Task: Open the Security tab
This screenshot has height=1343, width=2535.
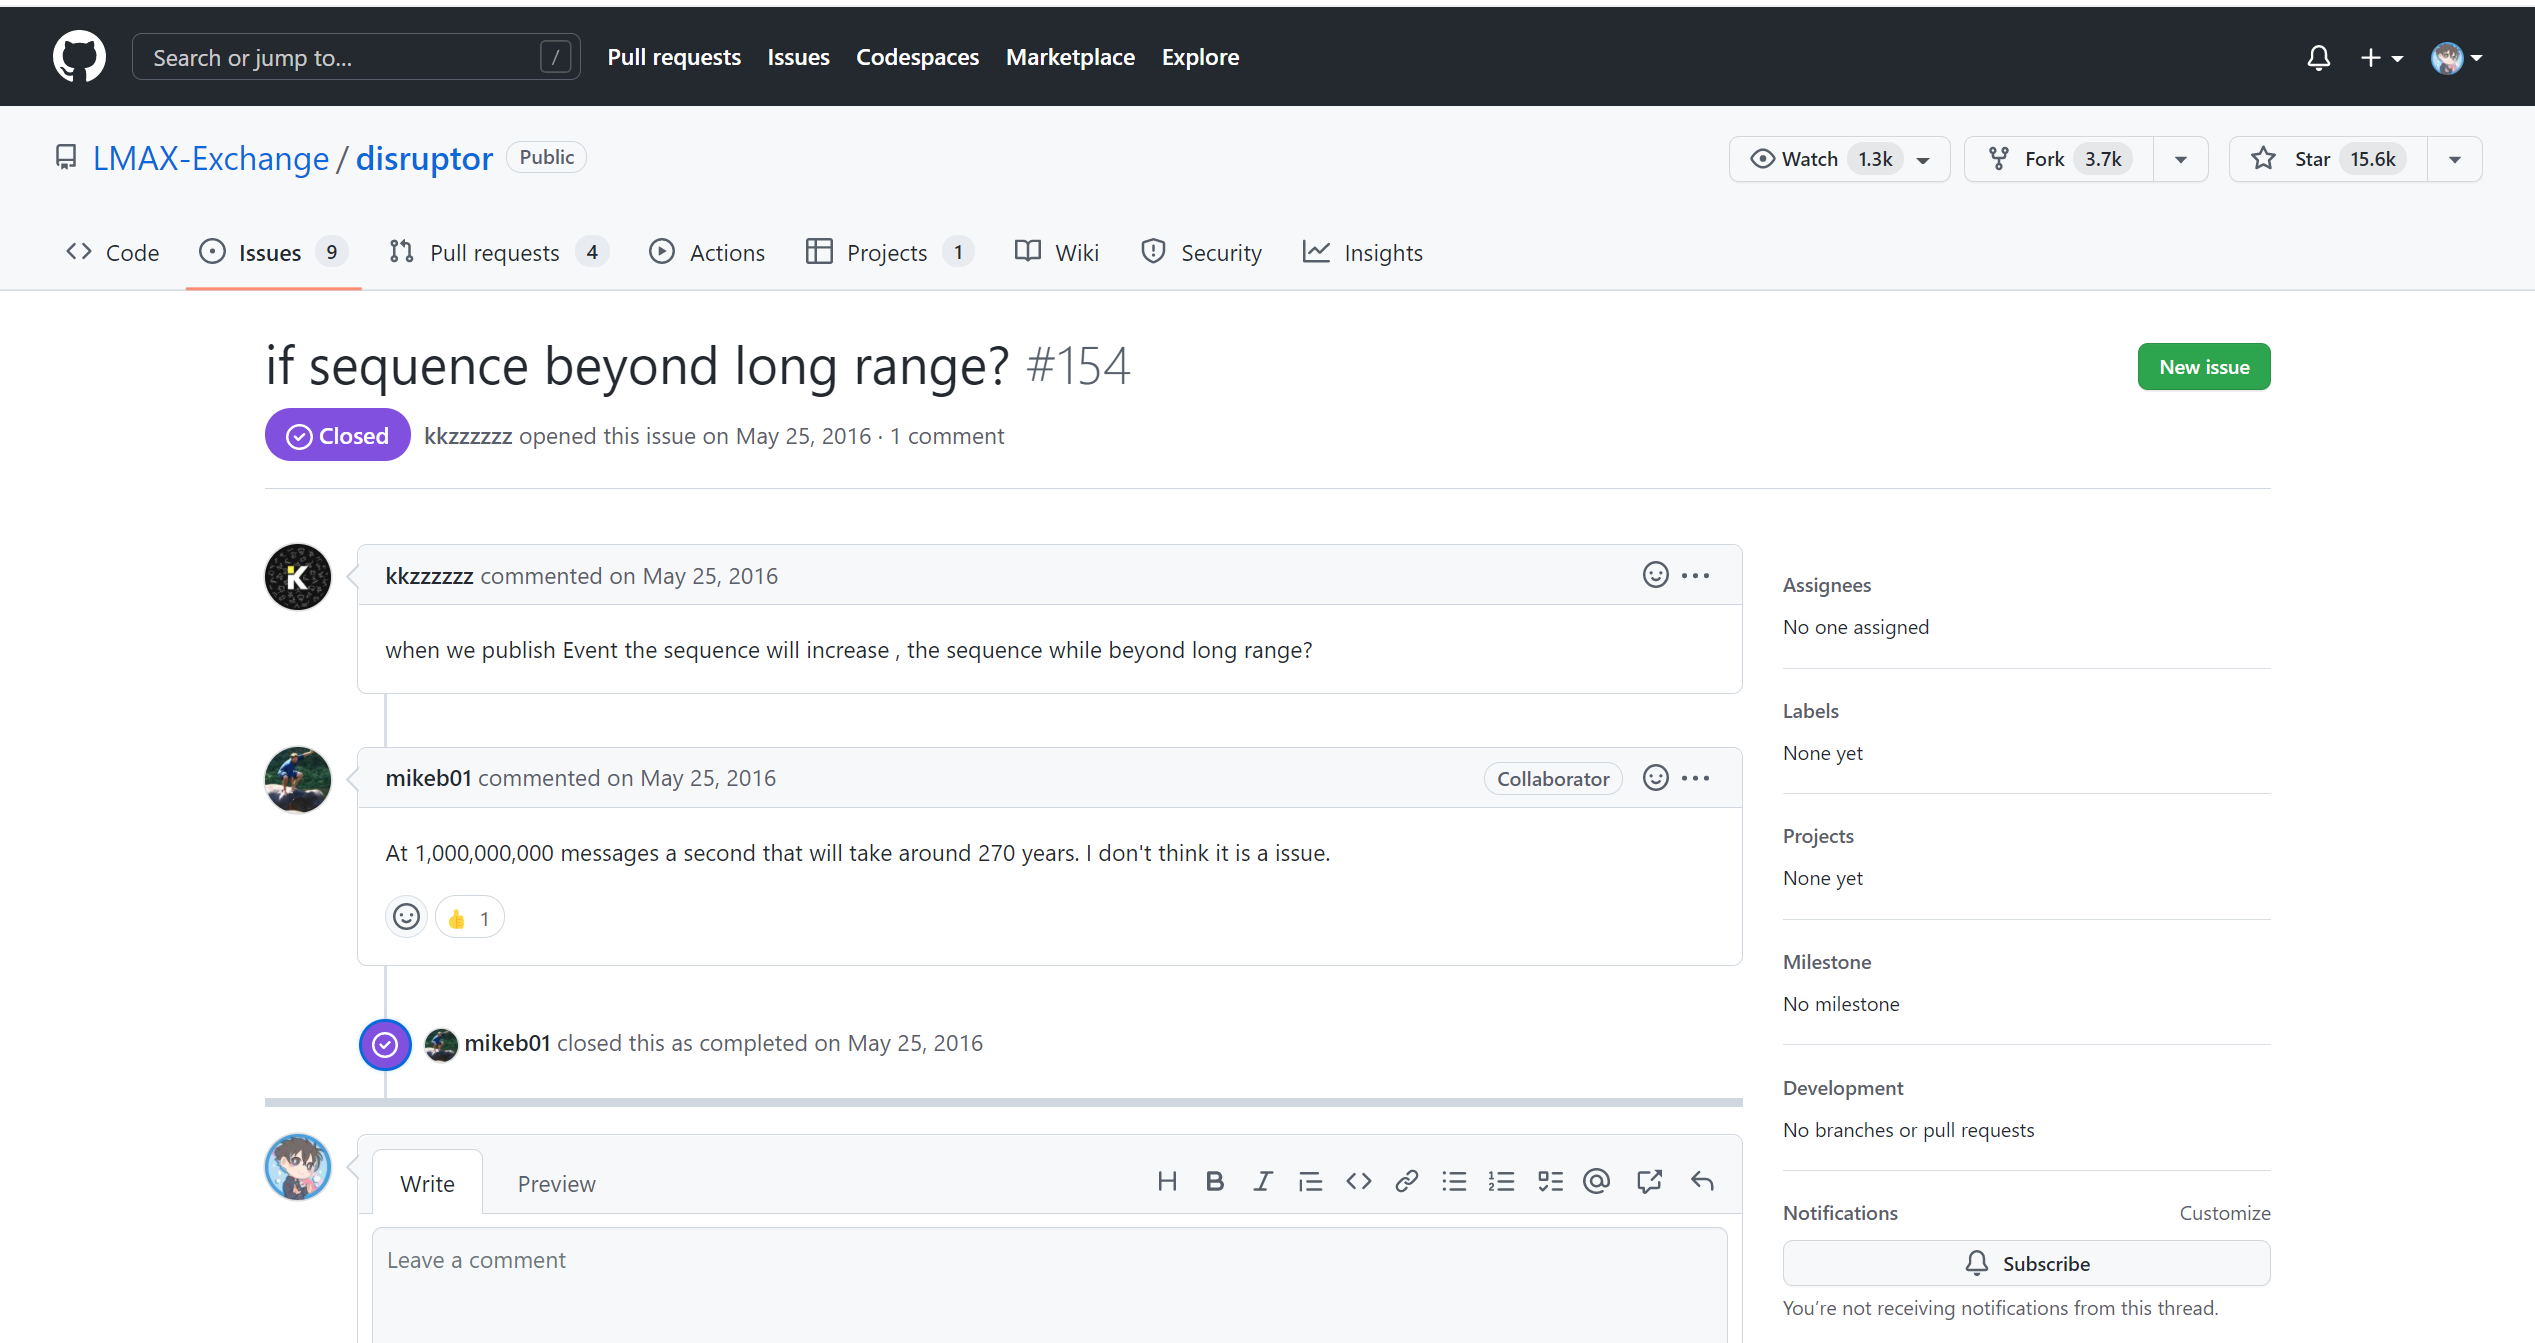Action: [x=1201, y=252]
